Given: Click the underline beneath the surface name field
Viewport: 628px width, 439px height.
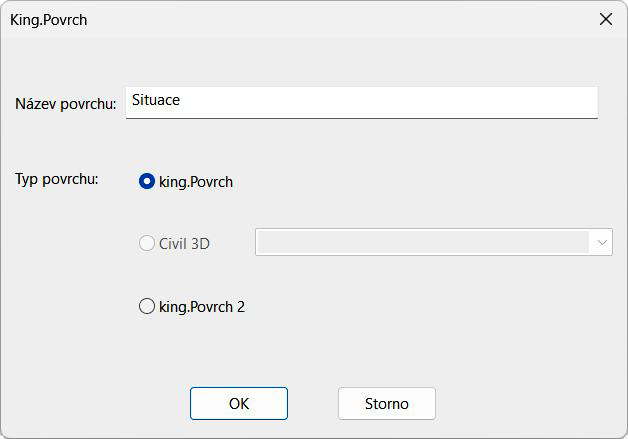Looking at the screenshot, I should pyautogui.click(x=361, y=118).
